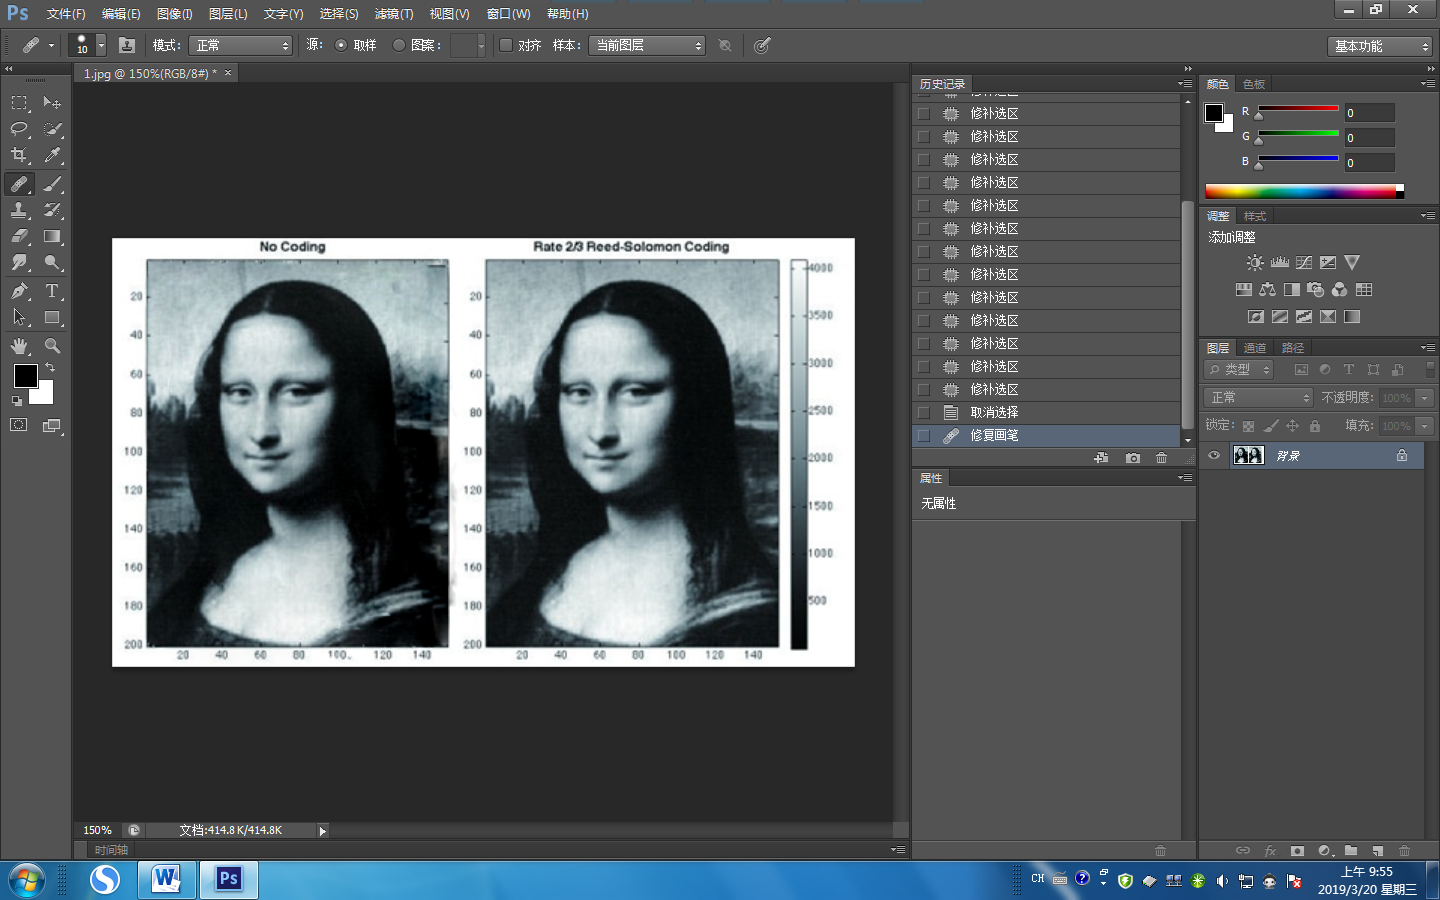Viewport: 1440px width, 900px height.
Task: Toggle lock image pixels
Action: 1270,426
